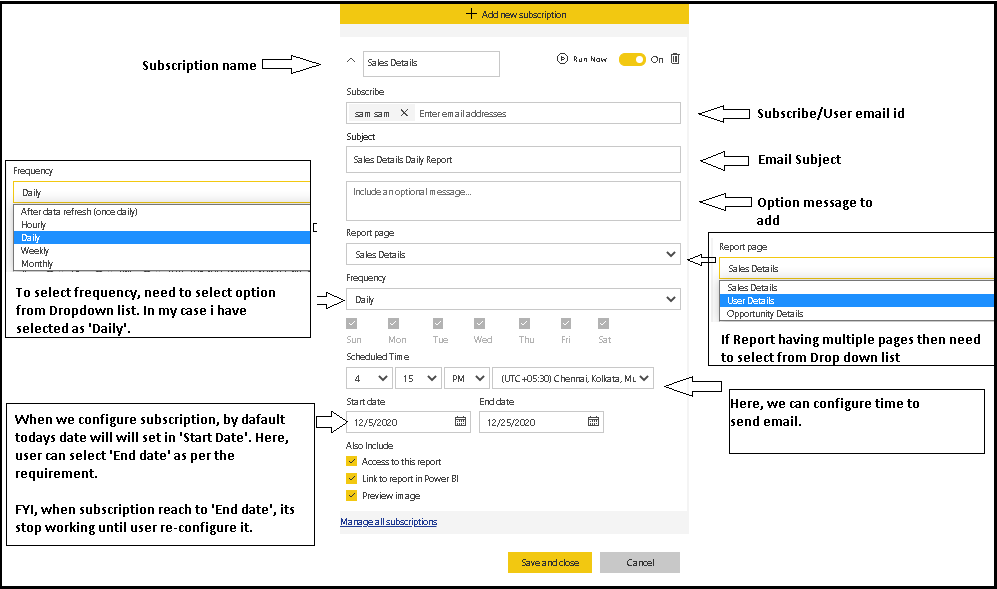Select Monthly in the frequency list

pyautogui.click(x=162, y=263)
